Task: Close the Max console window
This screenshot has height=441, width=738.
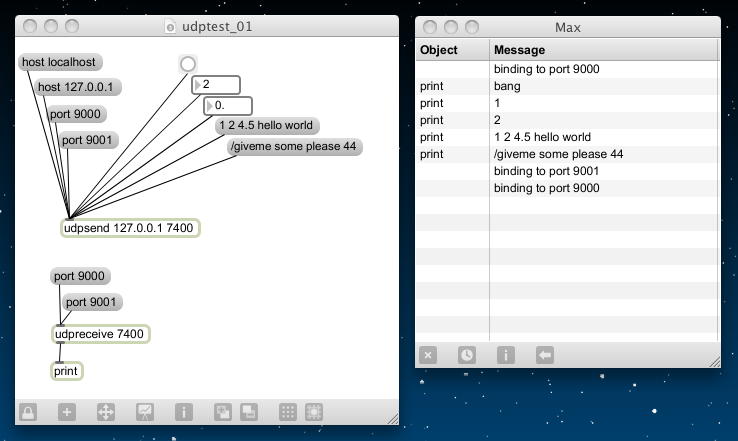Action: [430, 27]
